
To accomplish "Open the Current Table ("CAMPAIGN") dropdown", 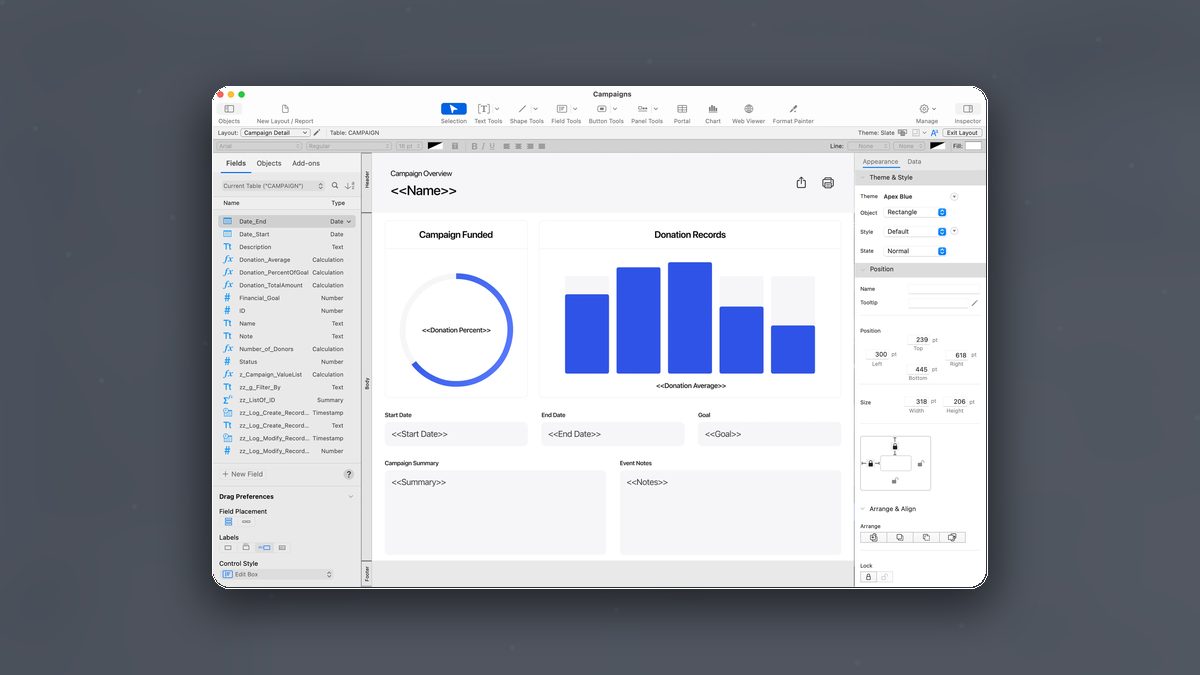I will tap(273, 186).
